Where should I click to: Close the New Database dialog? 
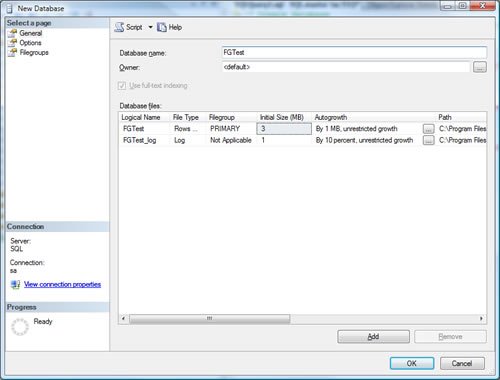[482, 6]
